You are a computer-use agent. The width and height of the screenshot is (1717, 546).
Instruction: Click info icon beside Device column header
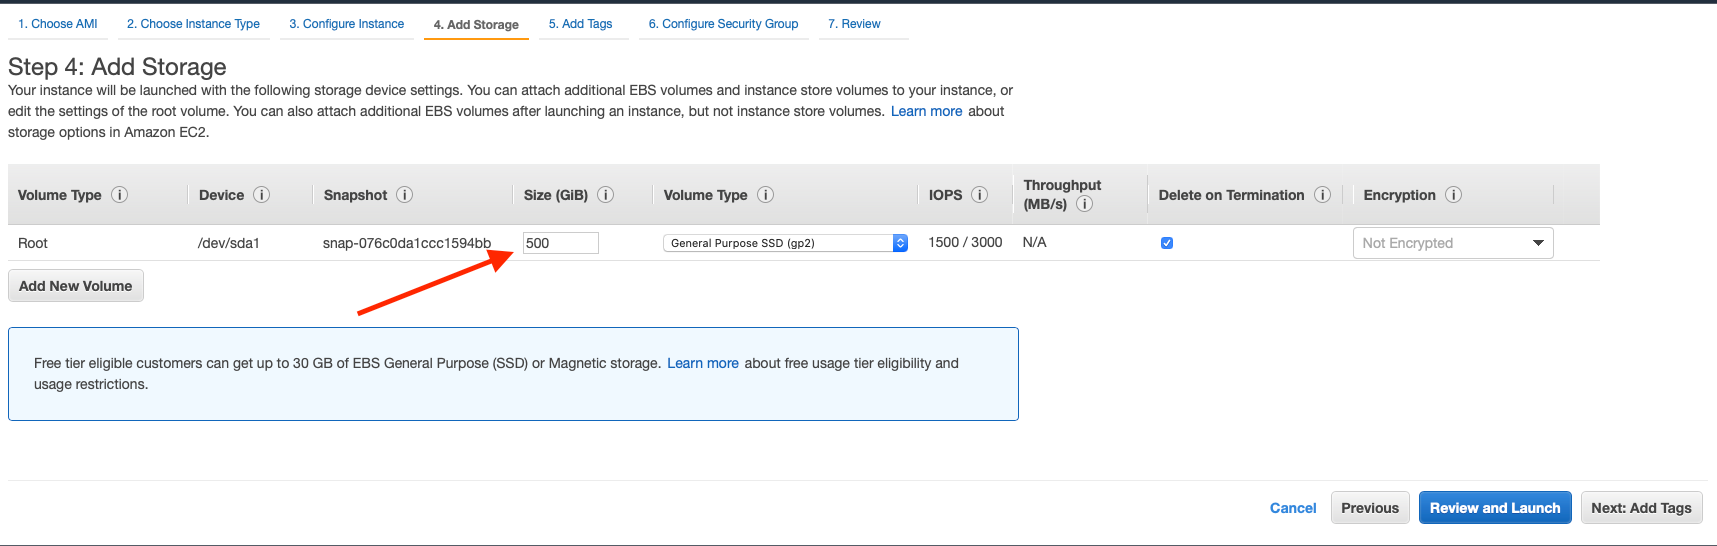point(262,195)
